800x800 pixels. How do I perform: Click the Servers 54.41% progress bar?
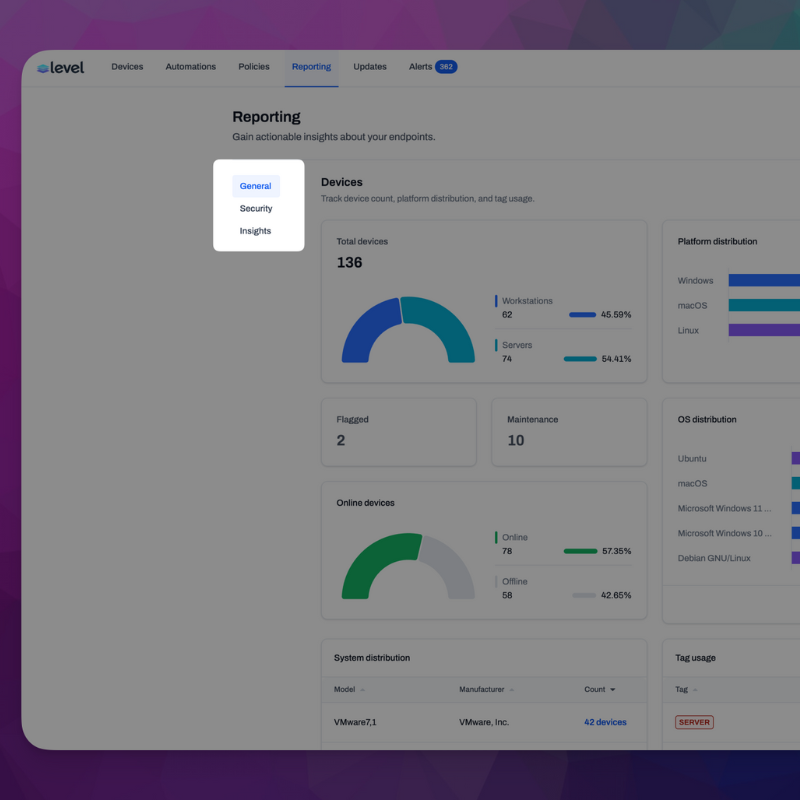tap(580, 359)
